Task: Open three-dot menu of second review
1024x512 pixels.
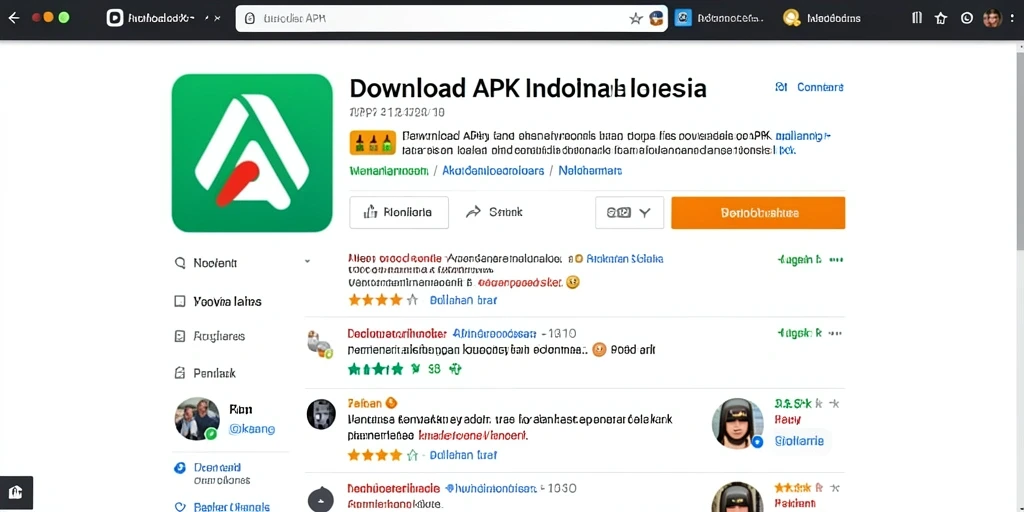Action: (836, 333)
